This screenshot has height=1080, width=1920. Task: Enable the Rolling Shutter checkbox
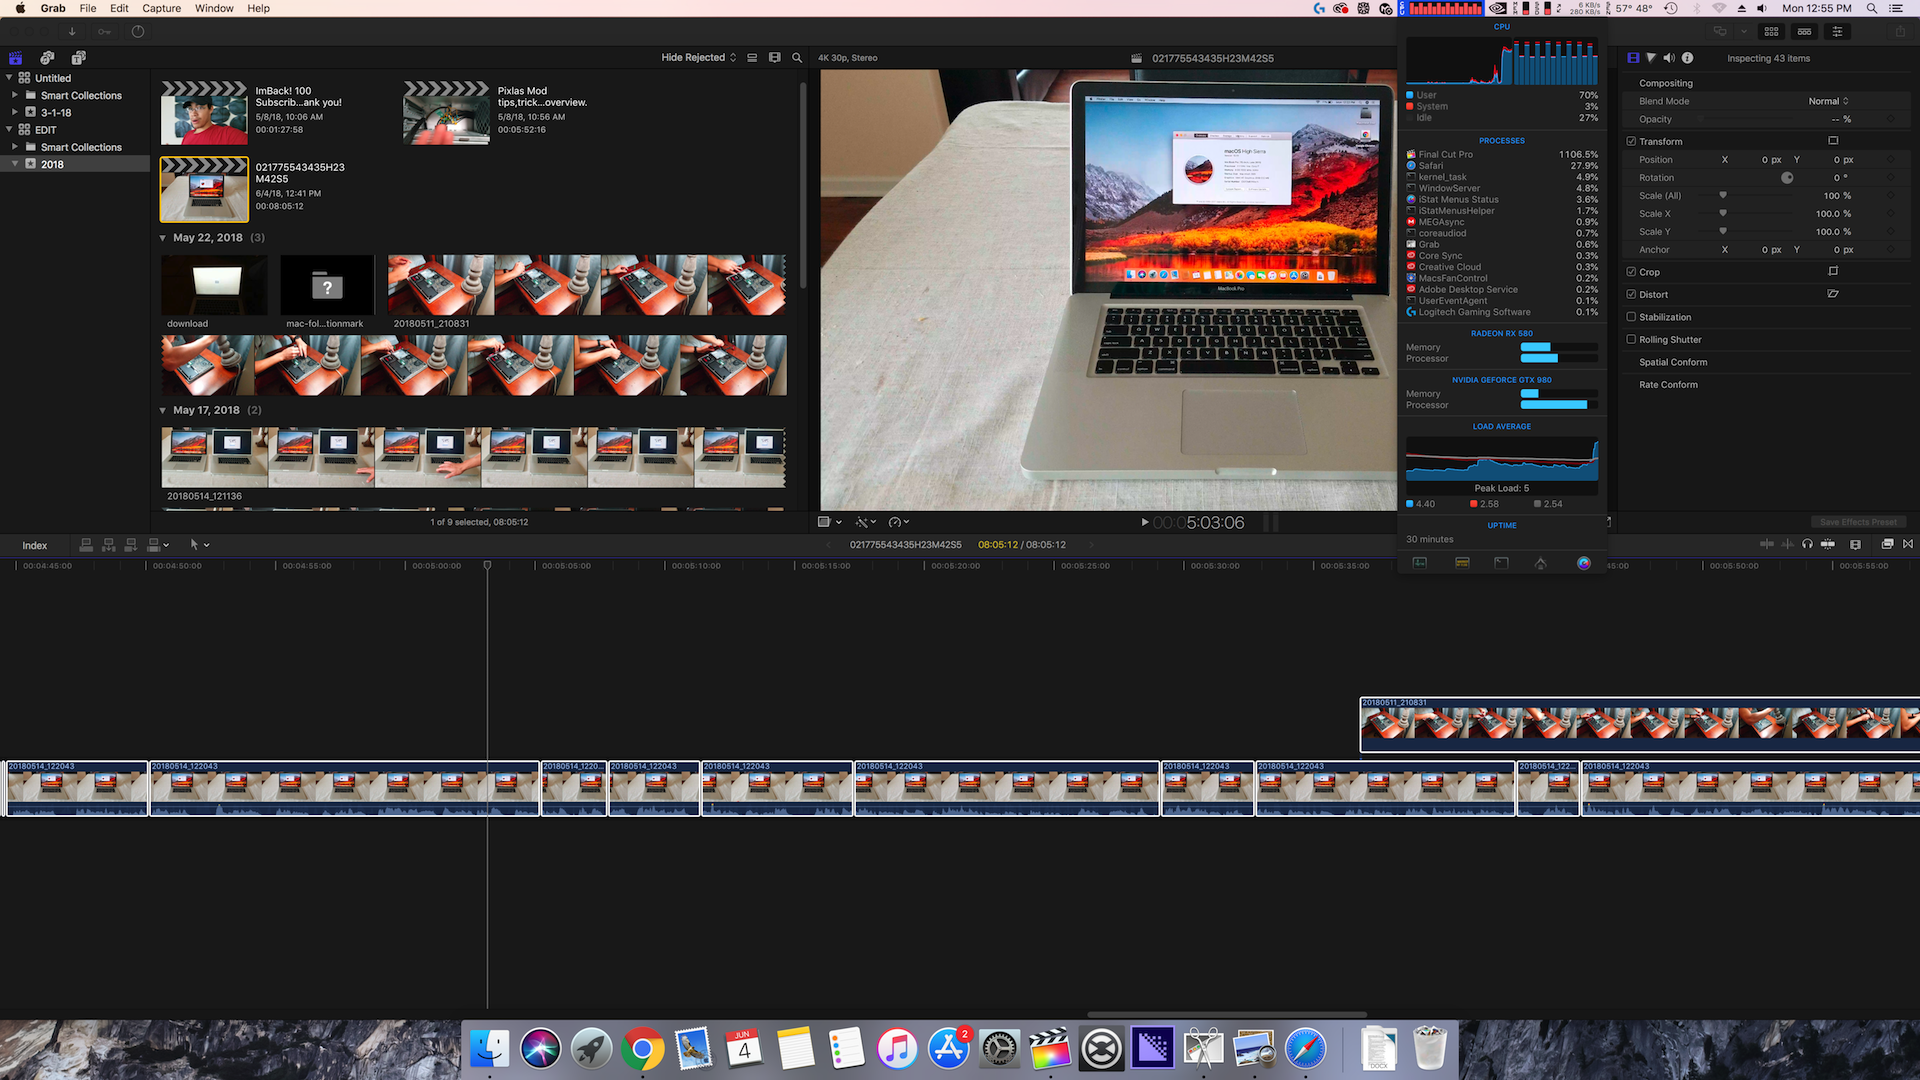(1631, 339)
